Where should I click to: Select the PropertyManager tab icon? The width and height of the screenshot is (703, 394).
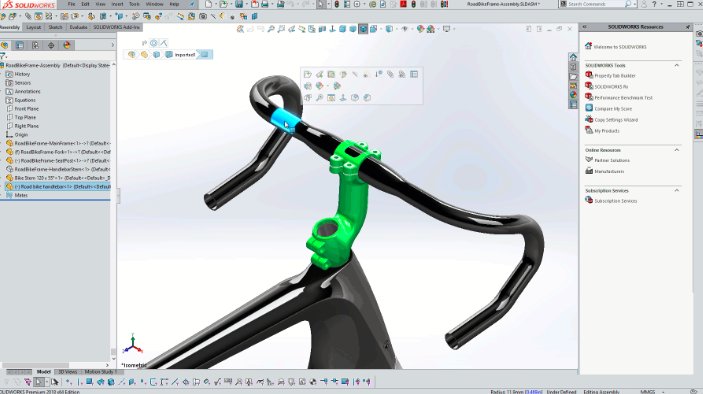(20, 45)
